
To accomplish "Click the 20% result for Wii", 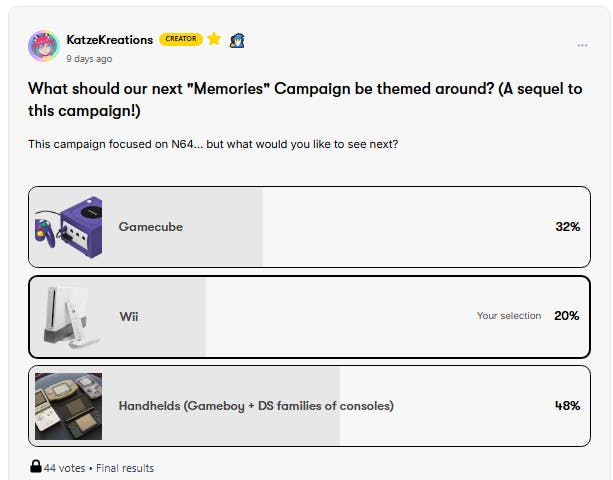I will pyautogui.click(x=567, y=316).
